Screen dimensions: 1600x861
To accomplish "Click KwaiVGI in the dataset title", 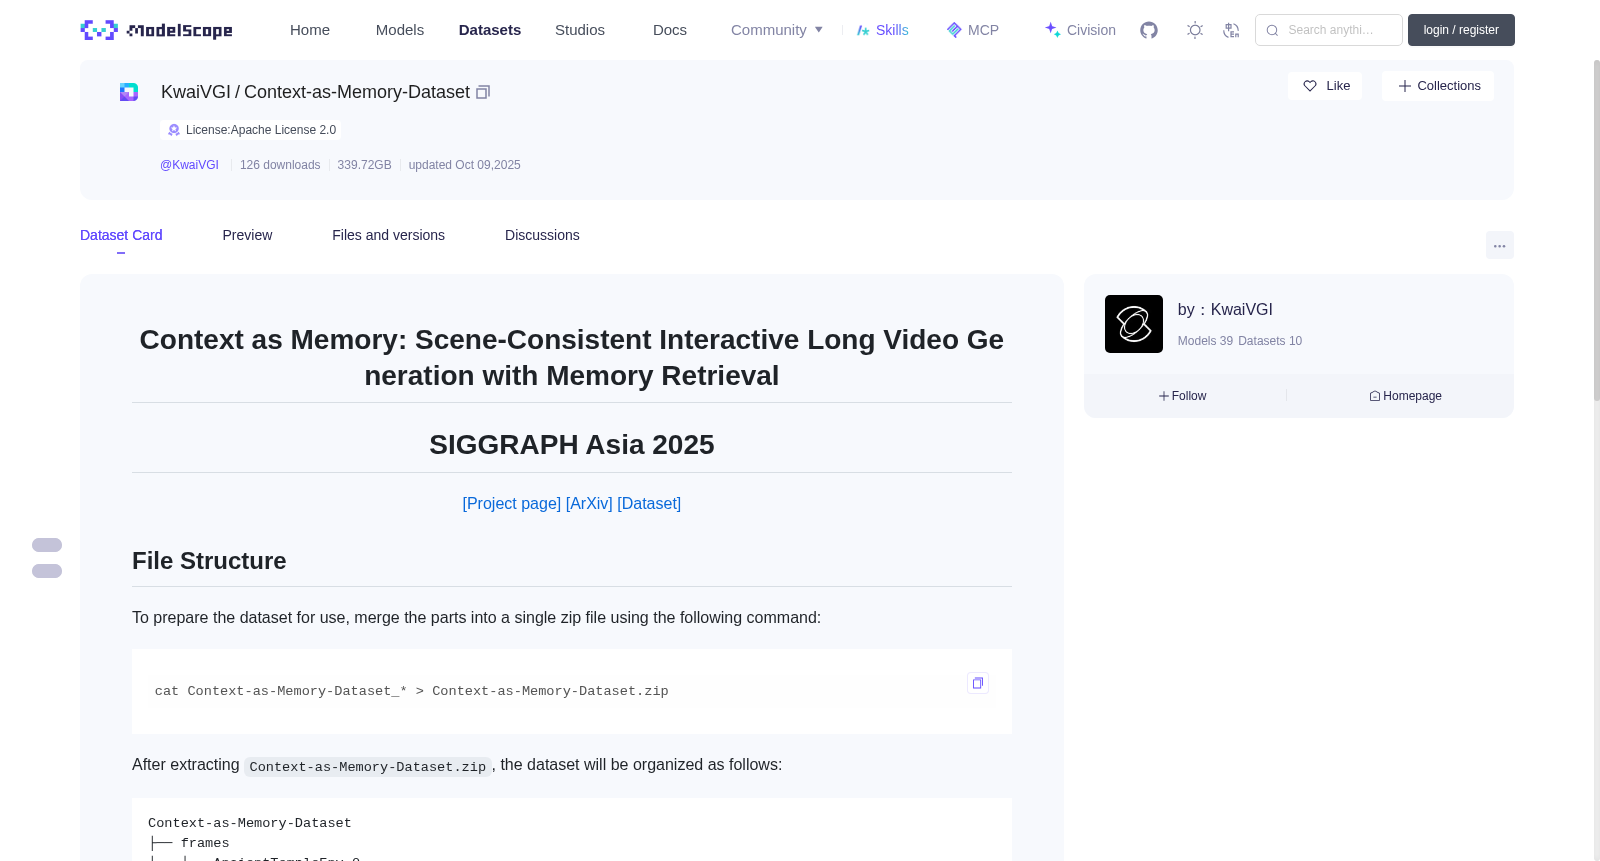I will tap(196, 92).
